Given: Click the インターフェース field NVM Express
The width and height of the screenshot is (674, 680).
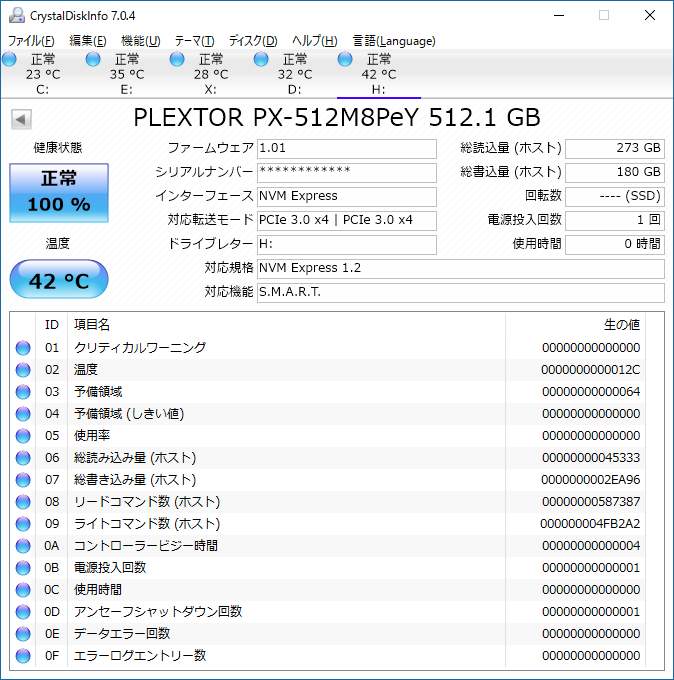Looking at the screenshot, I should [347, 196].
